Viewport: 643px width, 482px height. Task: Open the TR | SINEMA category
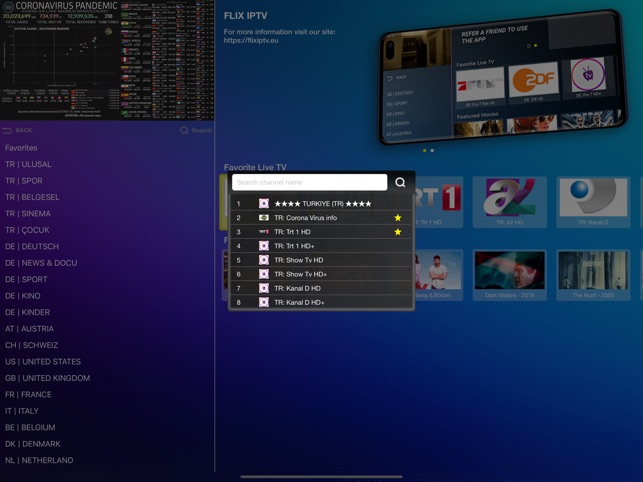point(28,213)
